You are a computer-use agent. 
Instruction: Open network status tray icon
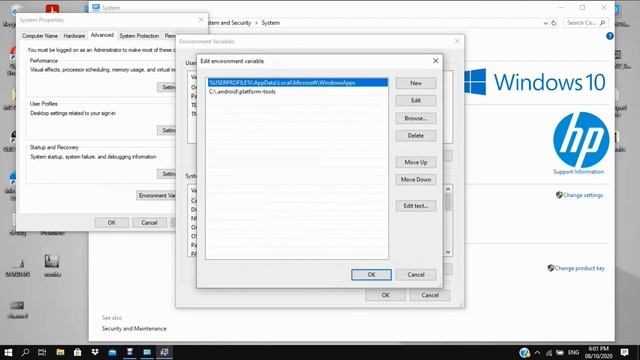(x=549, y=352)
